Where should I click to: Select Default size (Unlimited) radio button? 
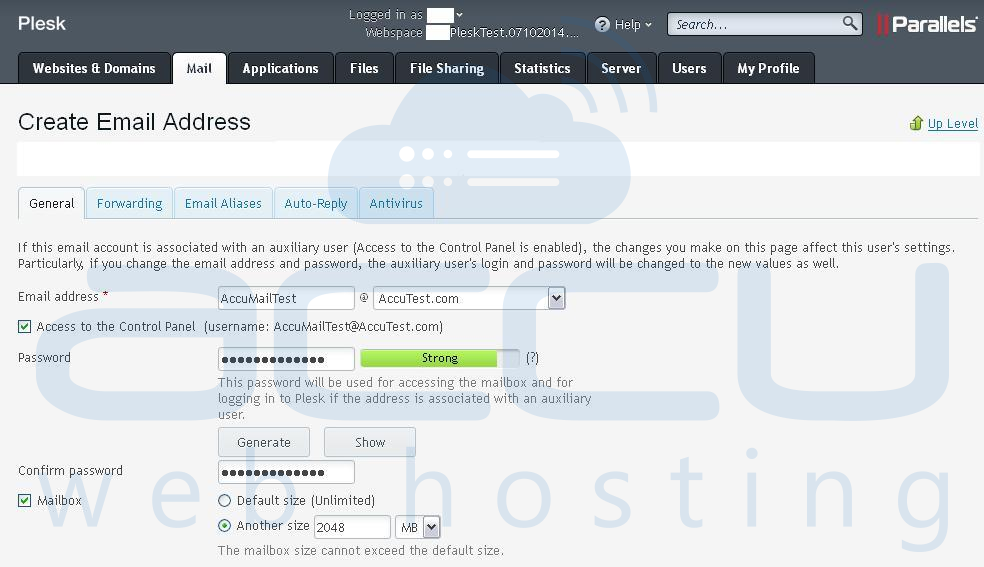point(224,501)
